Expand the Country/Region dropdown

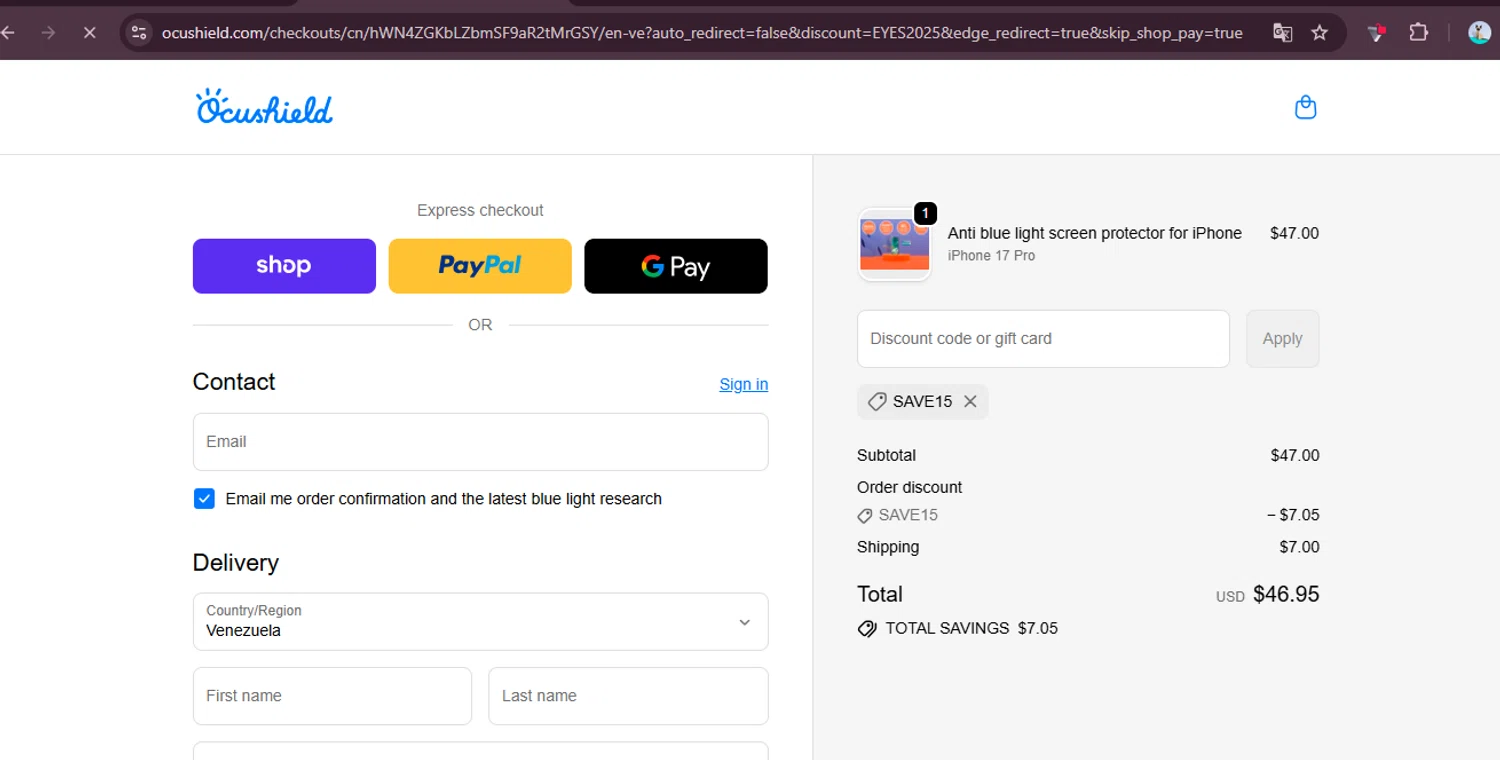pos(480,622)
